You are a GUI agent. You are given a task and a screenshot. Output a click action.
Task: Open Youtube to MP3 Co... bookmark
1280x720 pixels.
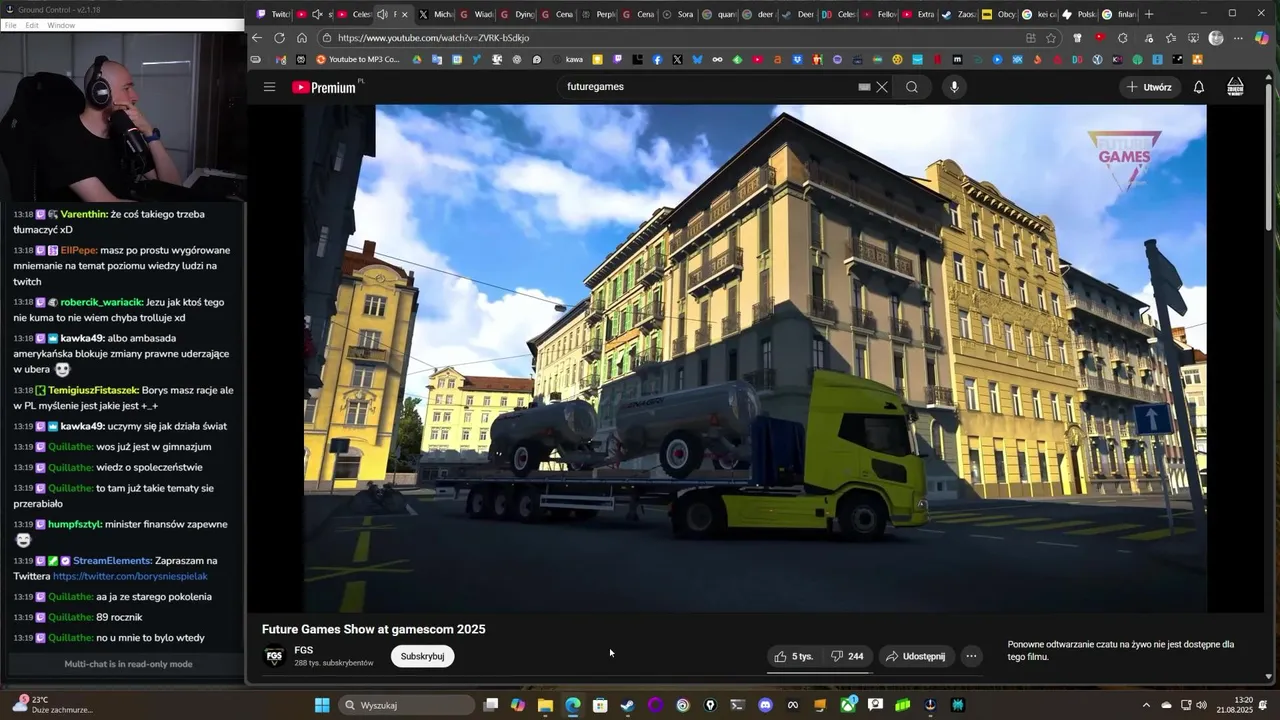point(357,59)
